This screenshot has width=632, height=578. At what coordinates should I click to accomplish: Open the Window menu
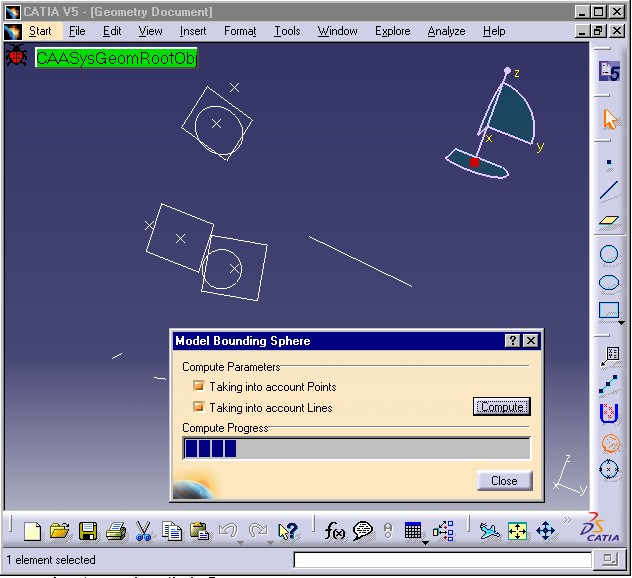pyautogui.click(x=337, y=31)
